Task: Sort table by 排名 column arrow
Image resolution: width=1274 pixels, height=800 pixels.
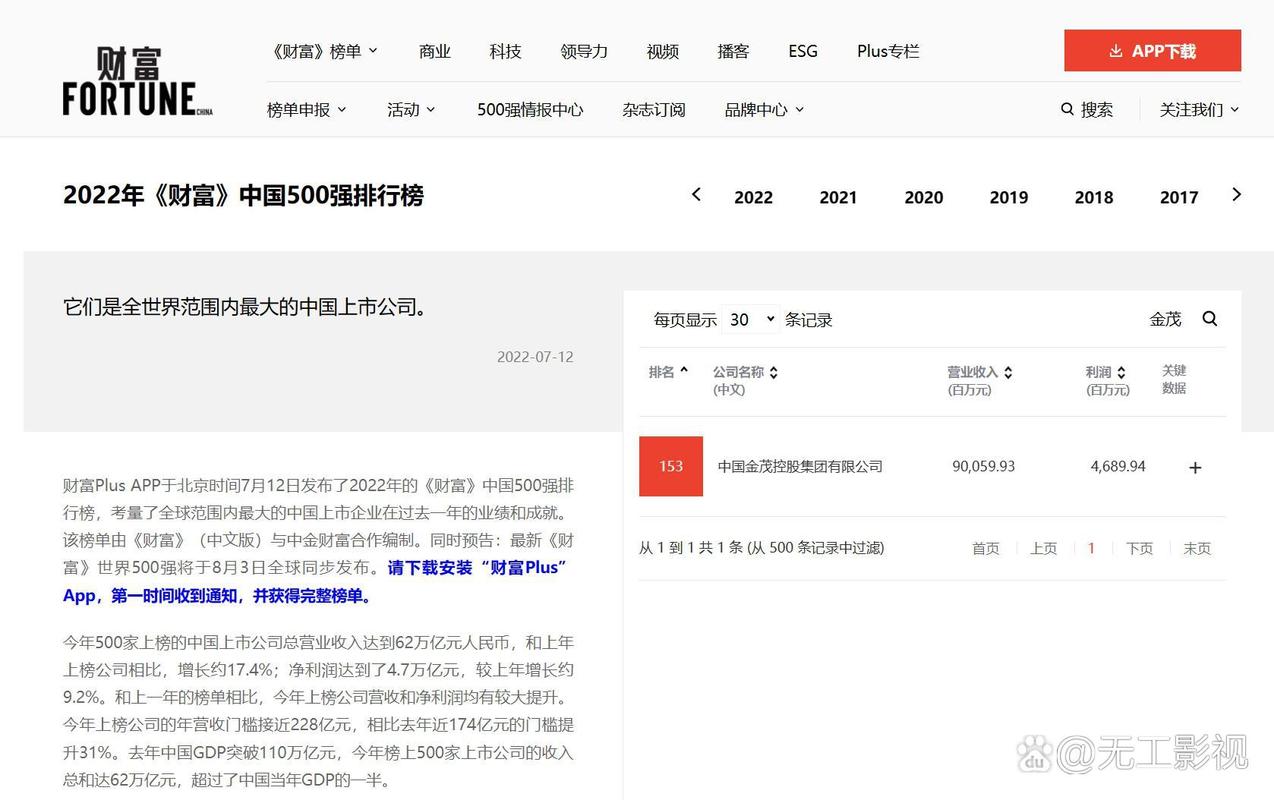Action: 684,371
